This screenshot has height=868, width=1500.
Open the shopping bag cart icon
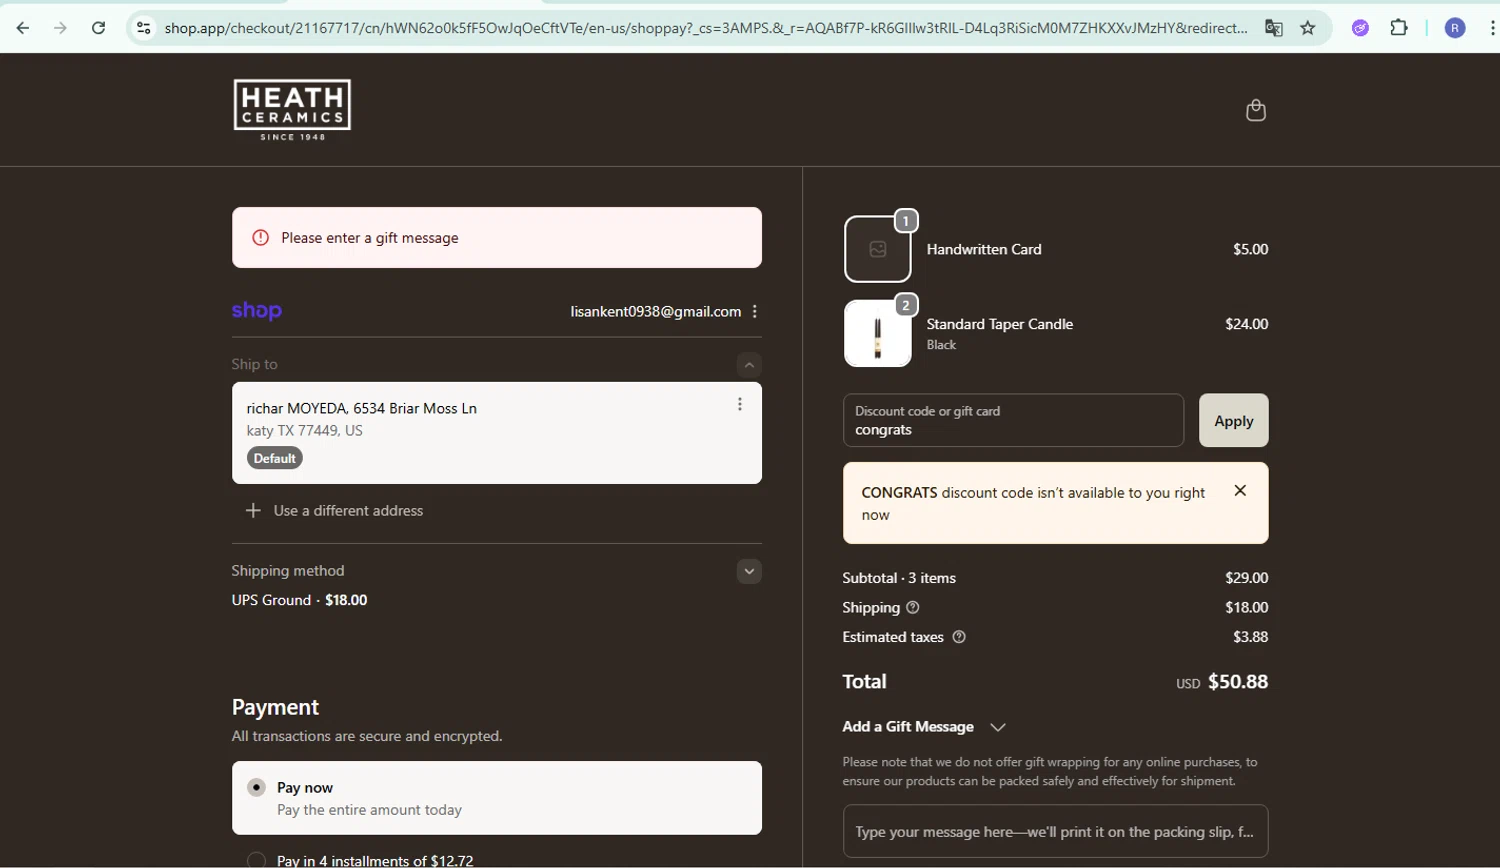1256,110
